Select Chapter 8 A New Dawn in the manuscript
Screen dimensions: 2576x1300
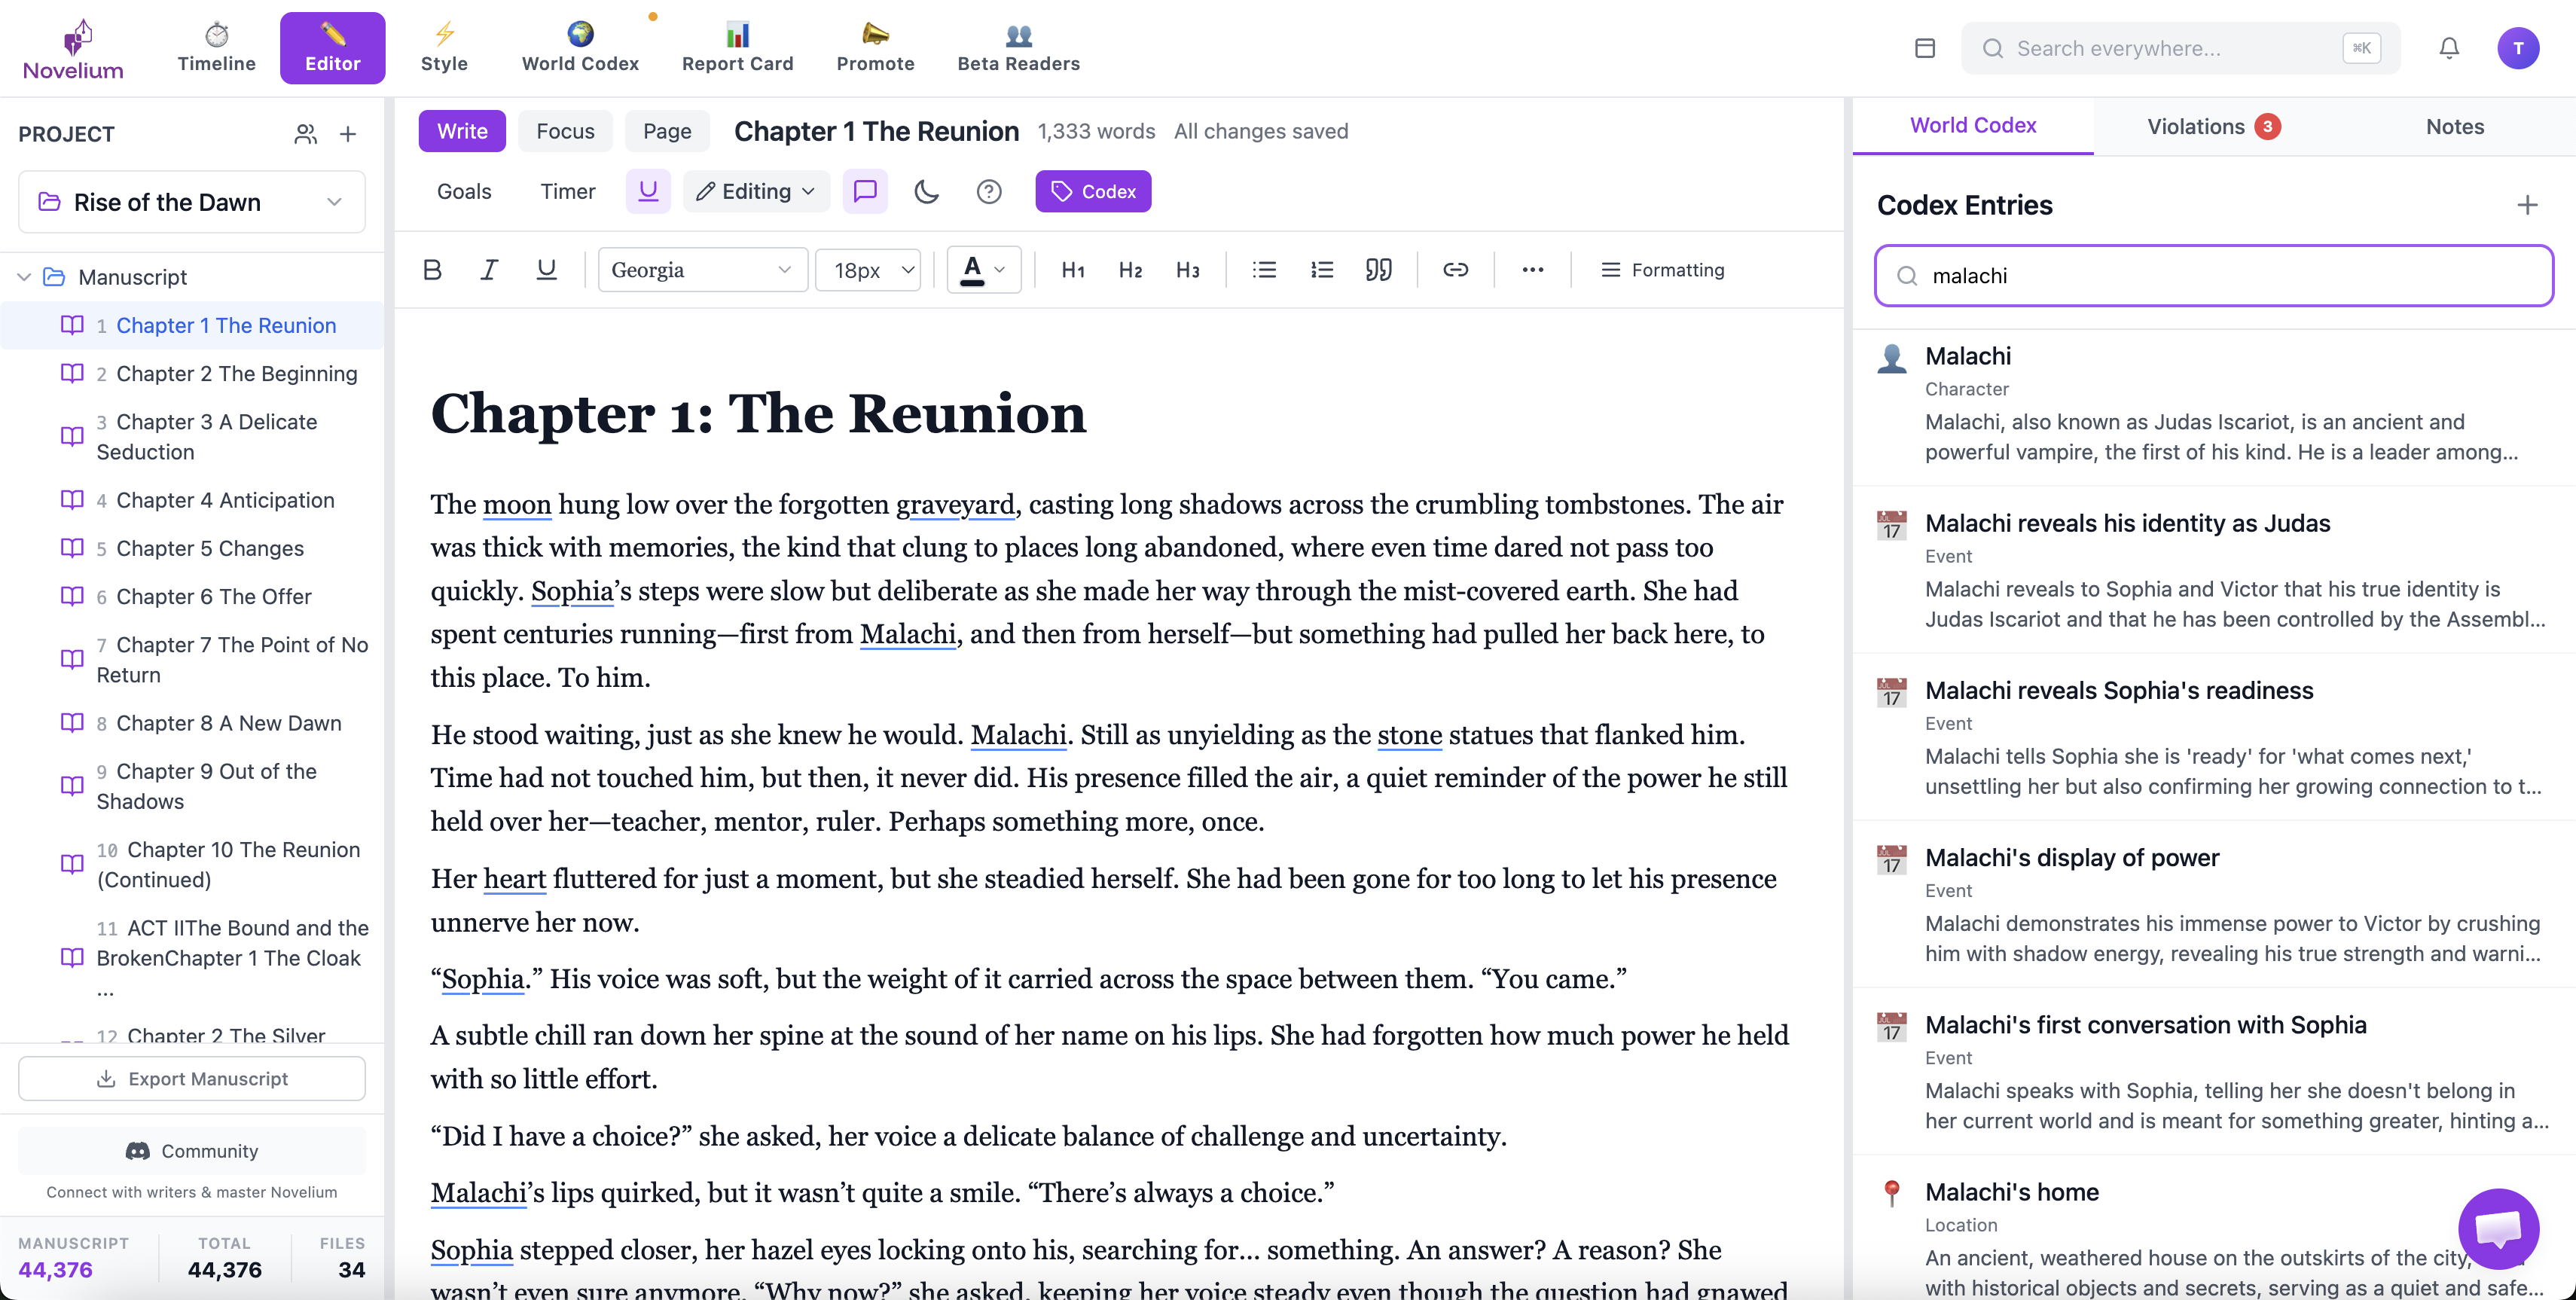pos(227,722)
